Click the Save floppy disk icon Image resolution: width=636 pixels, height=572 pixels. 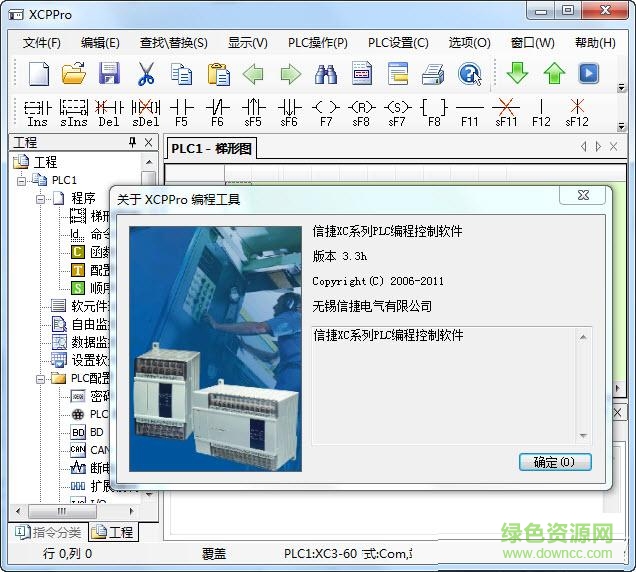click(x=109, y=74)
